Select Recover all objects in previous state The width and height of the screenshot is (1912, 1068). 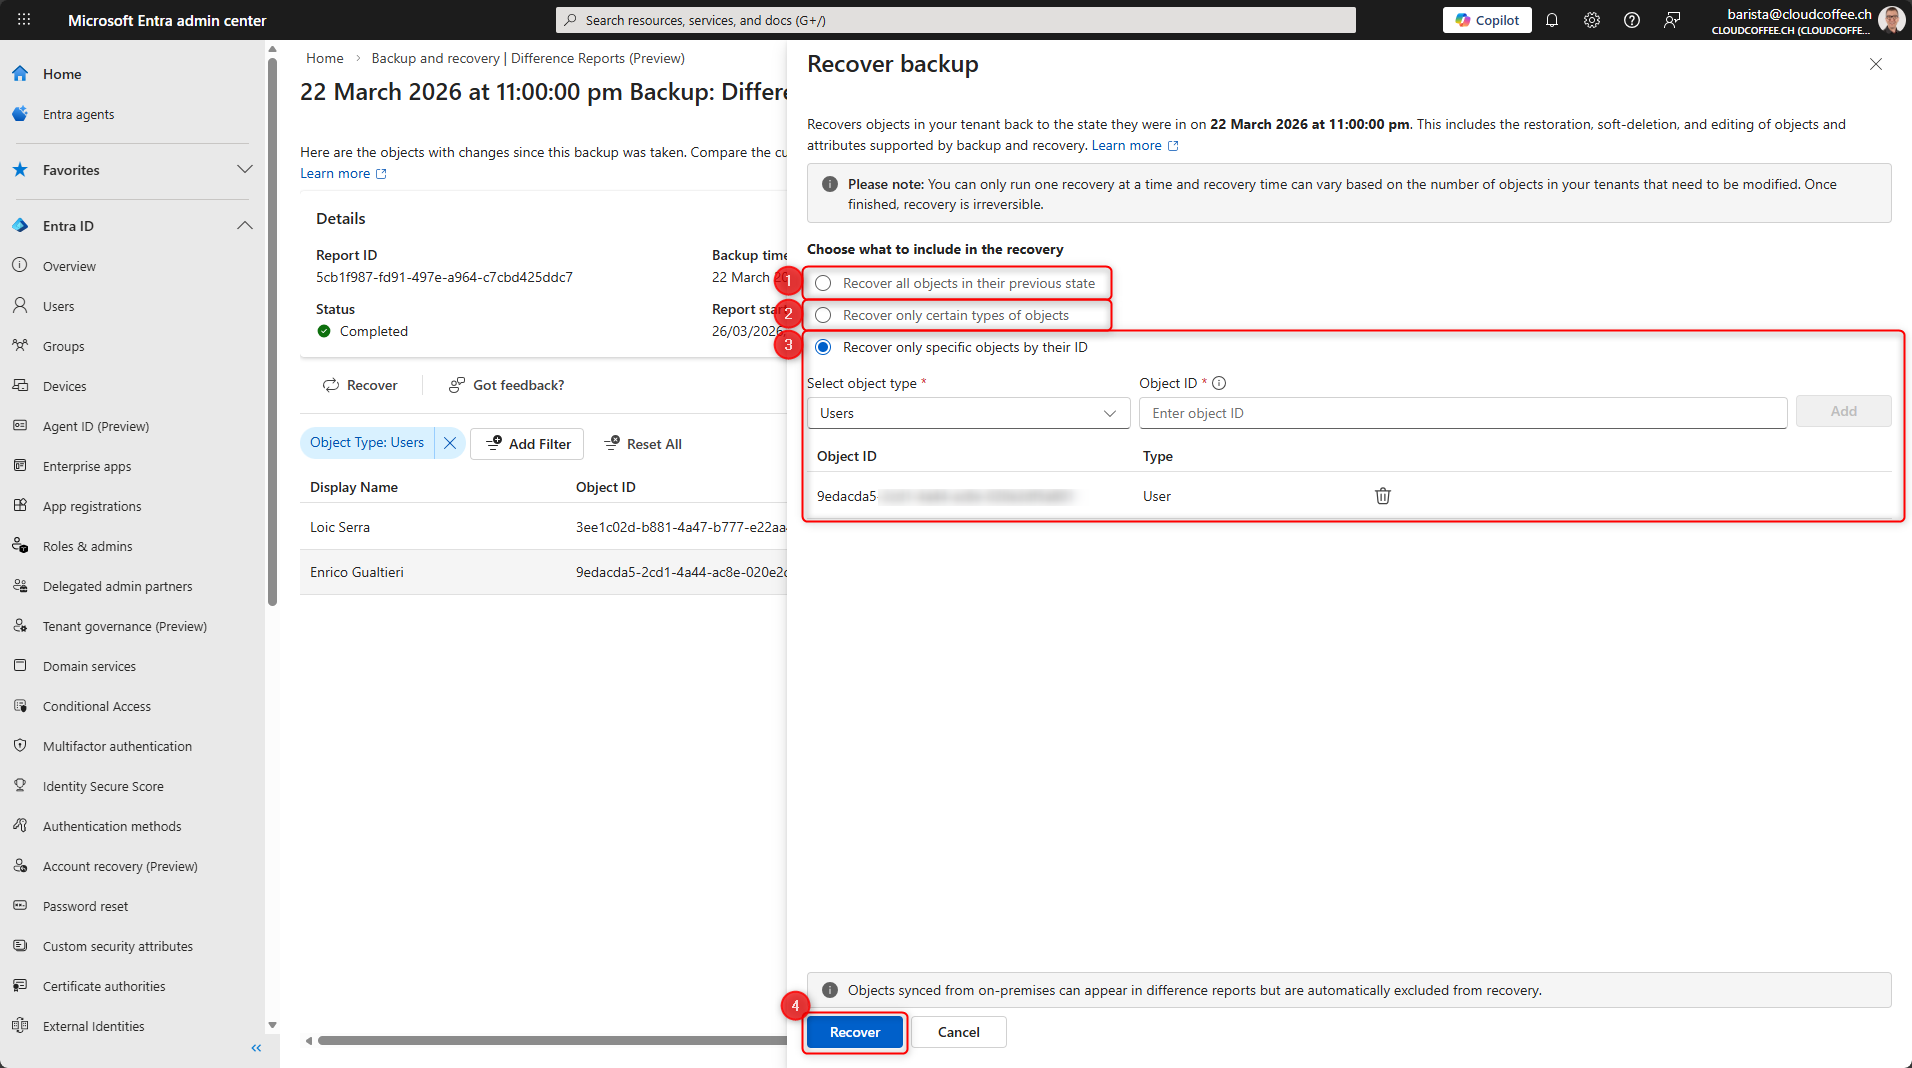(823, 284)
